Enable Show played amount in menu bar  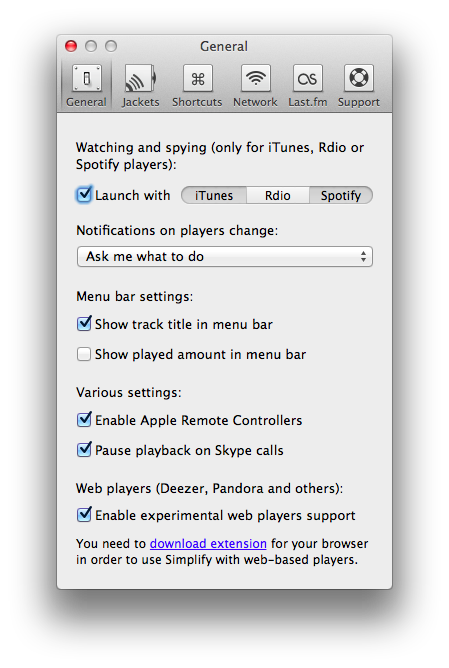point(84,354)
